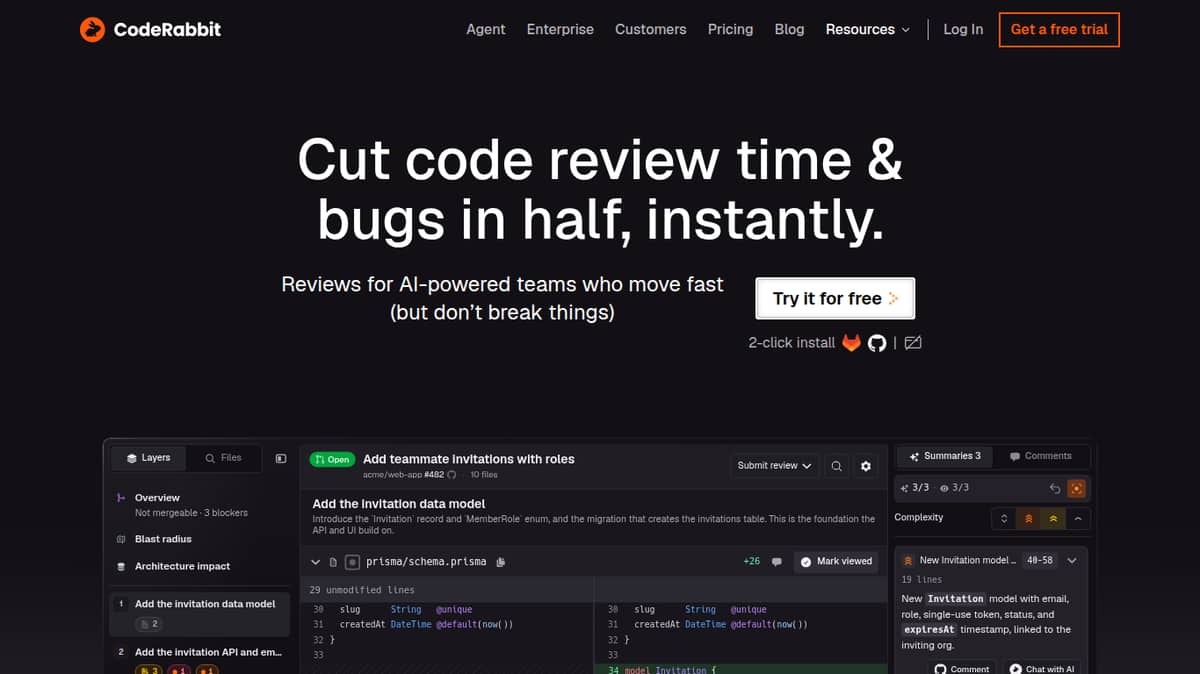
Task: Toggle the sidebar panel icon beside the Files tab
Action: coord(281,458)
